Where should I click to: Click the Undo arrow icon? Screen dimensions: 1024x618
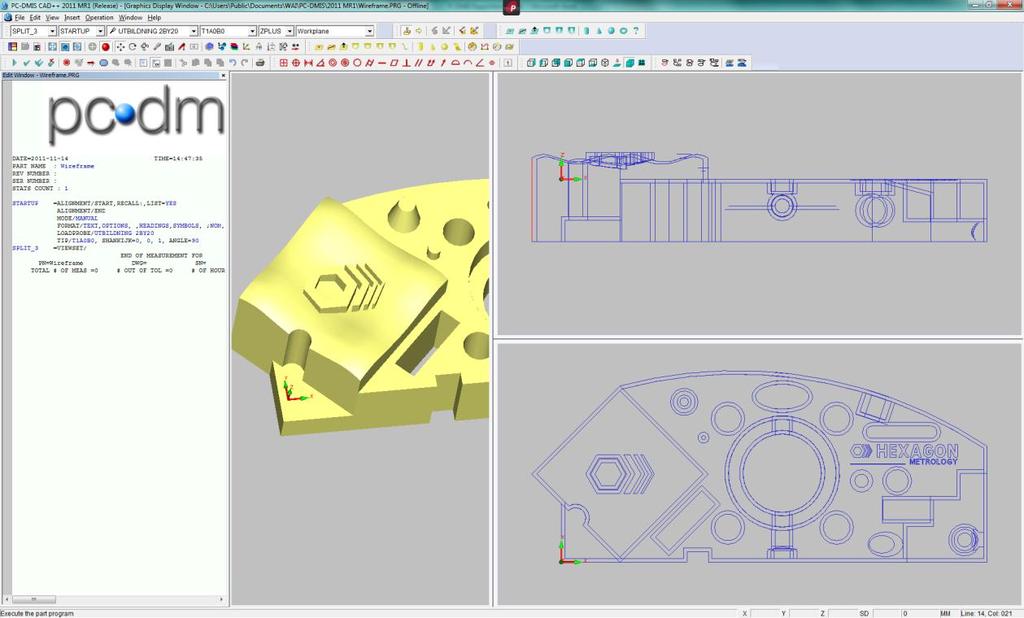[232, 63]
